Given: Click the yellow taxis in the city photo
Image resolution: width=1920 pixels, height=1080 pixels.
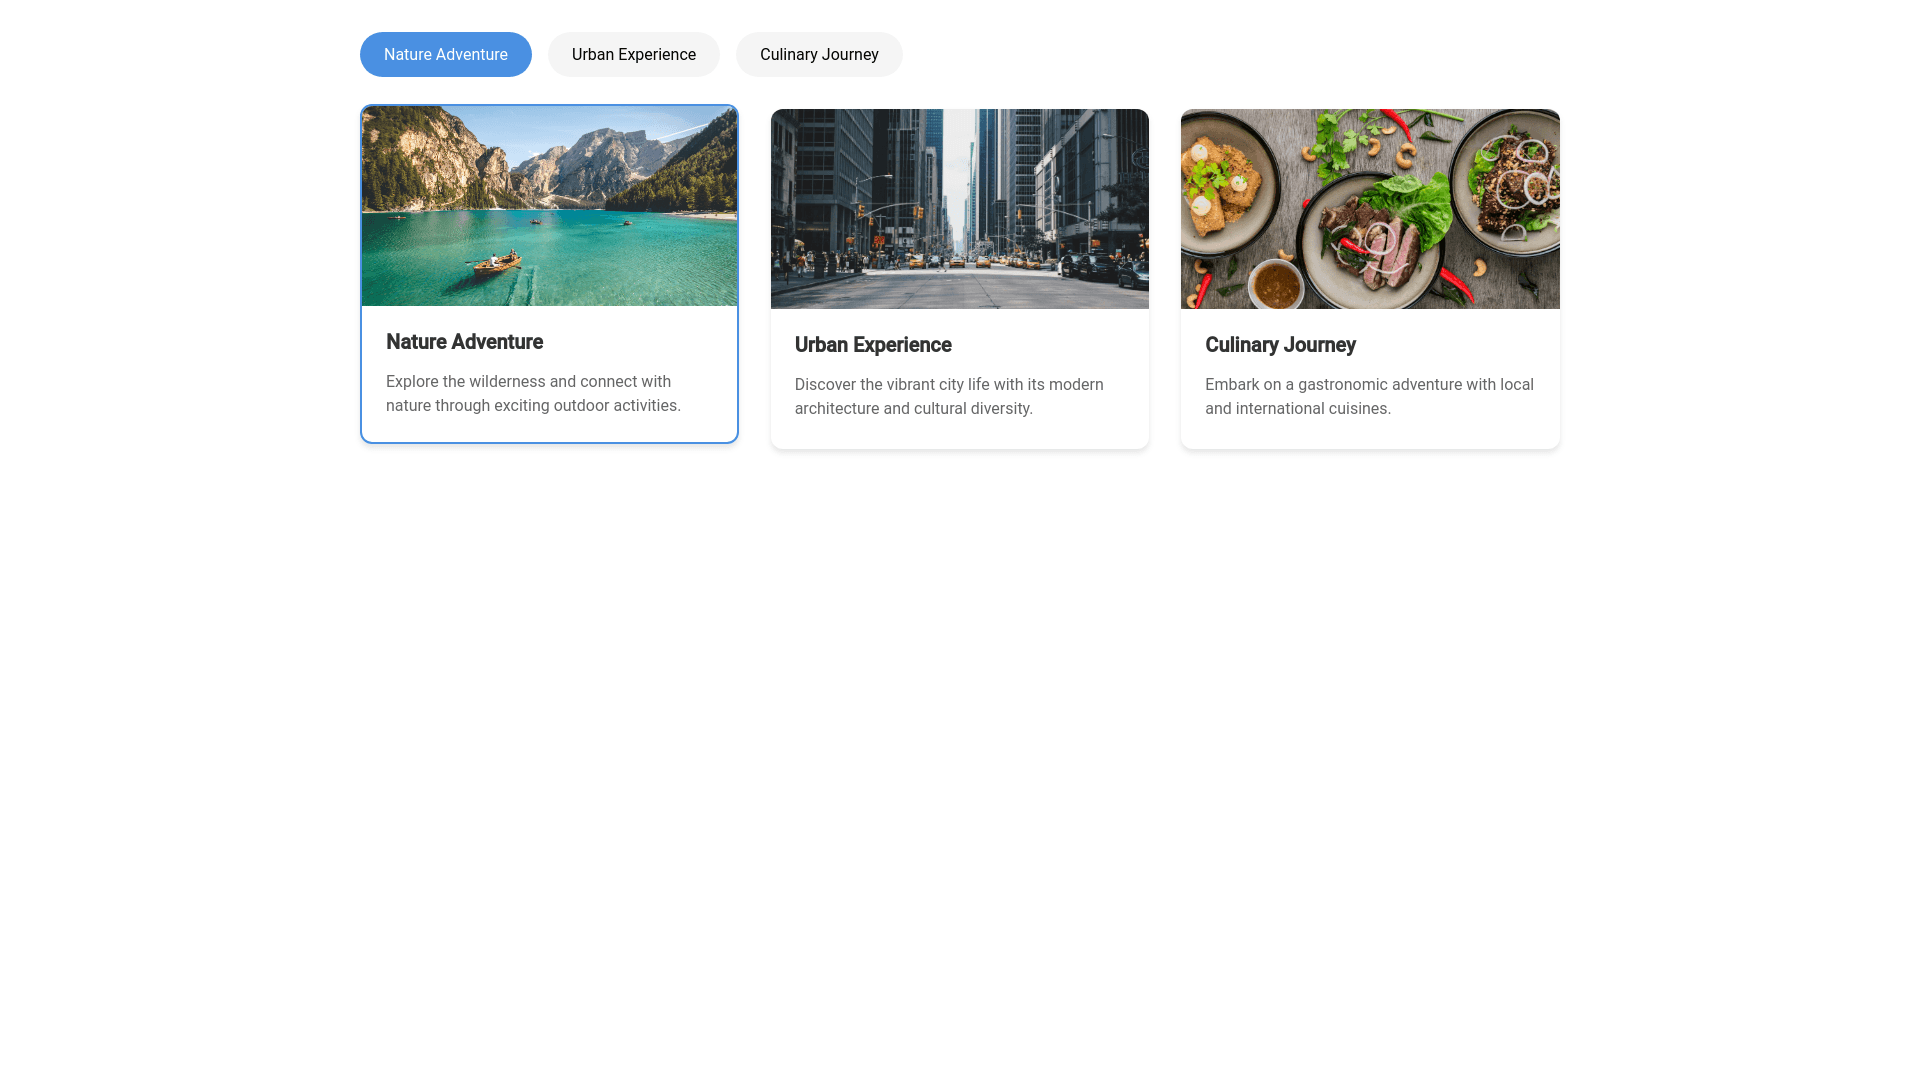Looking at the screenshot, I should pyautogui.click(x=957, y=262).
